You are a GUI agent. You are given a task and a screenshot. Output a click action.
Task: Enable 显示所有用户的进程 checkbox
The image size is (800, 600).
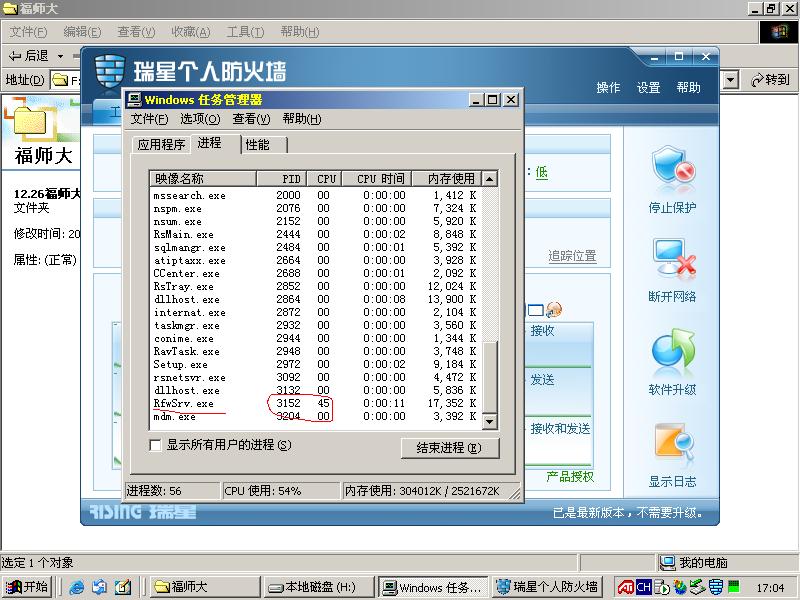coord(155,445)
